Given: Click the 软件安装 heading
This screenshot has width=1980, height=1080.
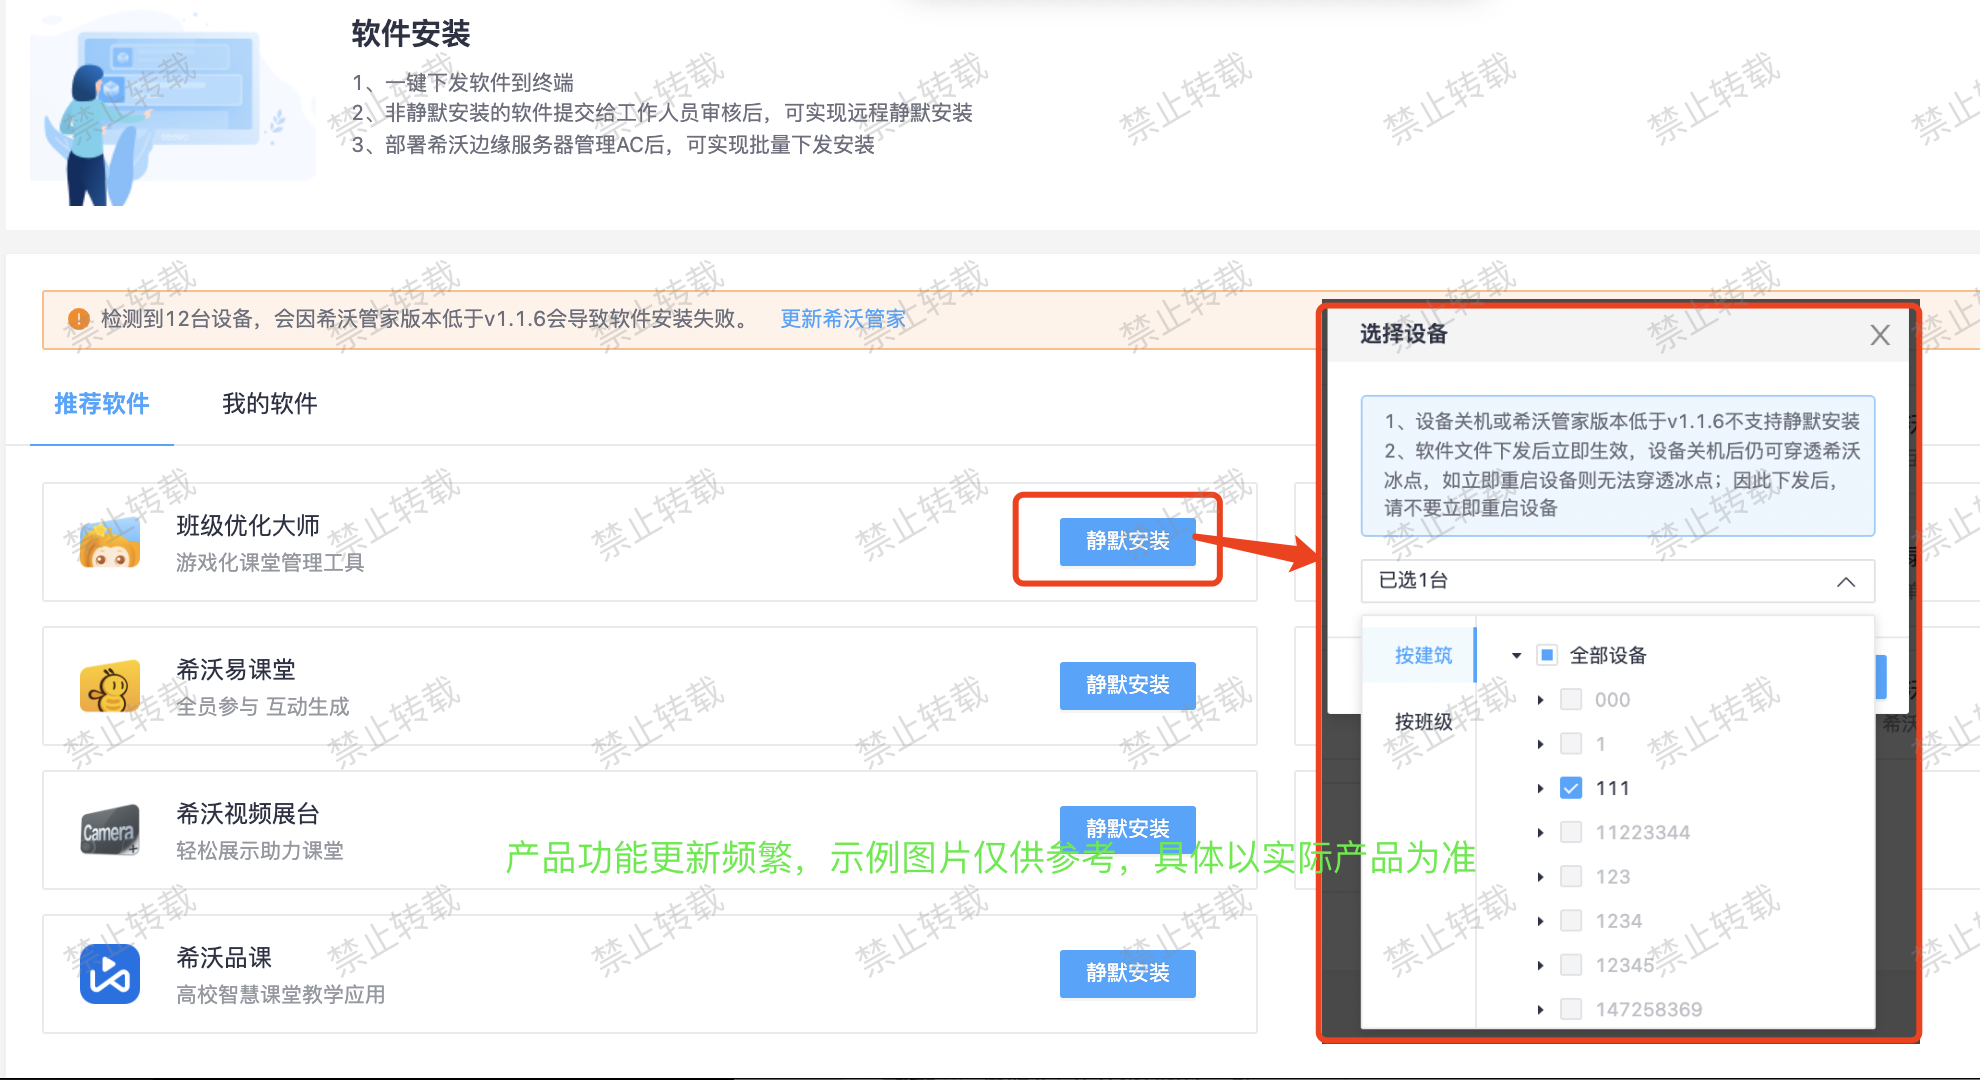Looking at the screenshot, I should 410,34.
